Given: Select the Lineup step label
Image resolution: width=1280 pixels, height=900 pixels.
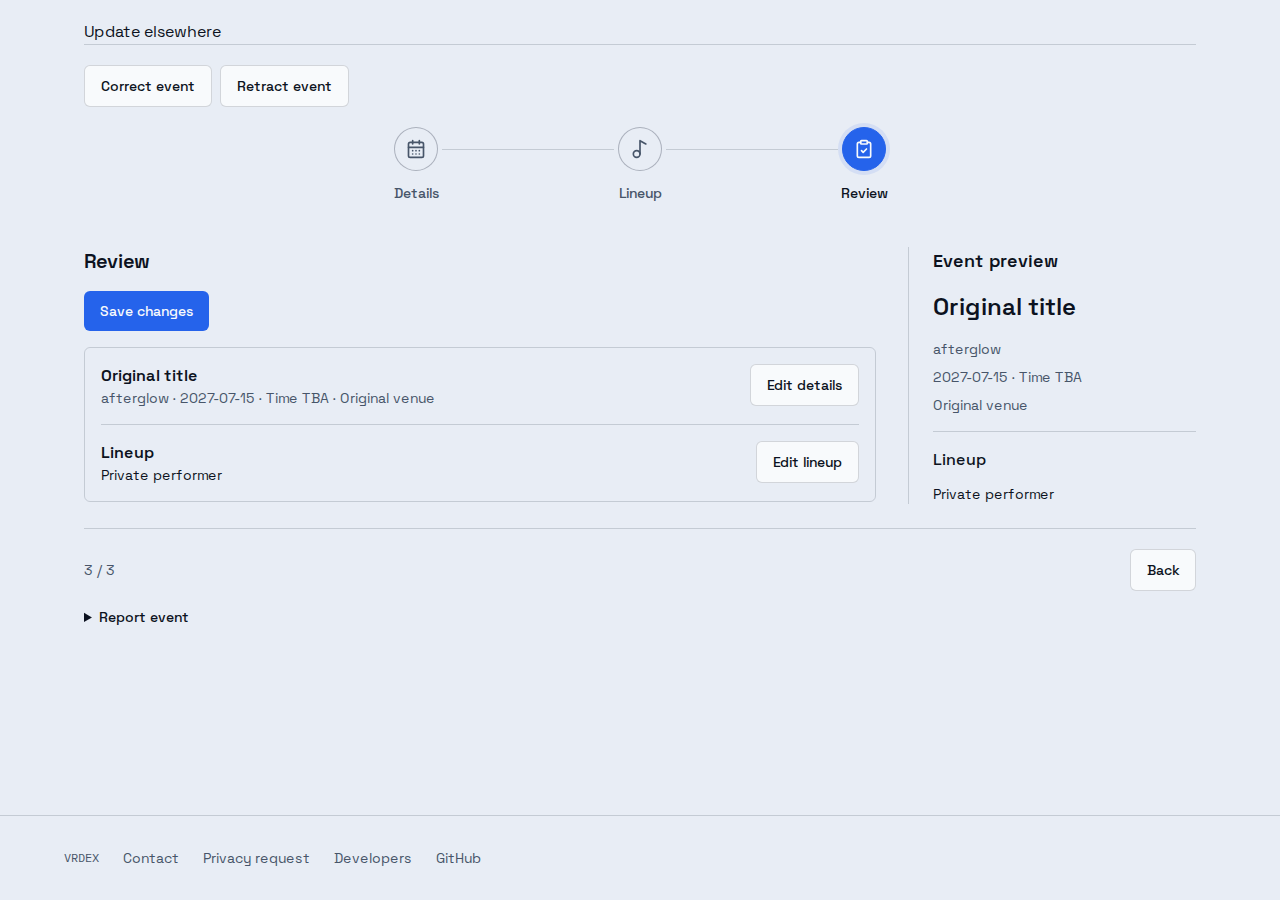Looking at the screenshot, I should point(640,193).
